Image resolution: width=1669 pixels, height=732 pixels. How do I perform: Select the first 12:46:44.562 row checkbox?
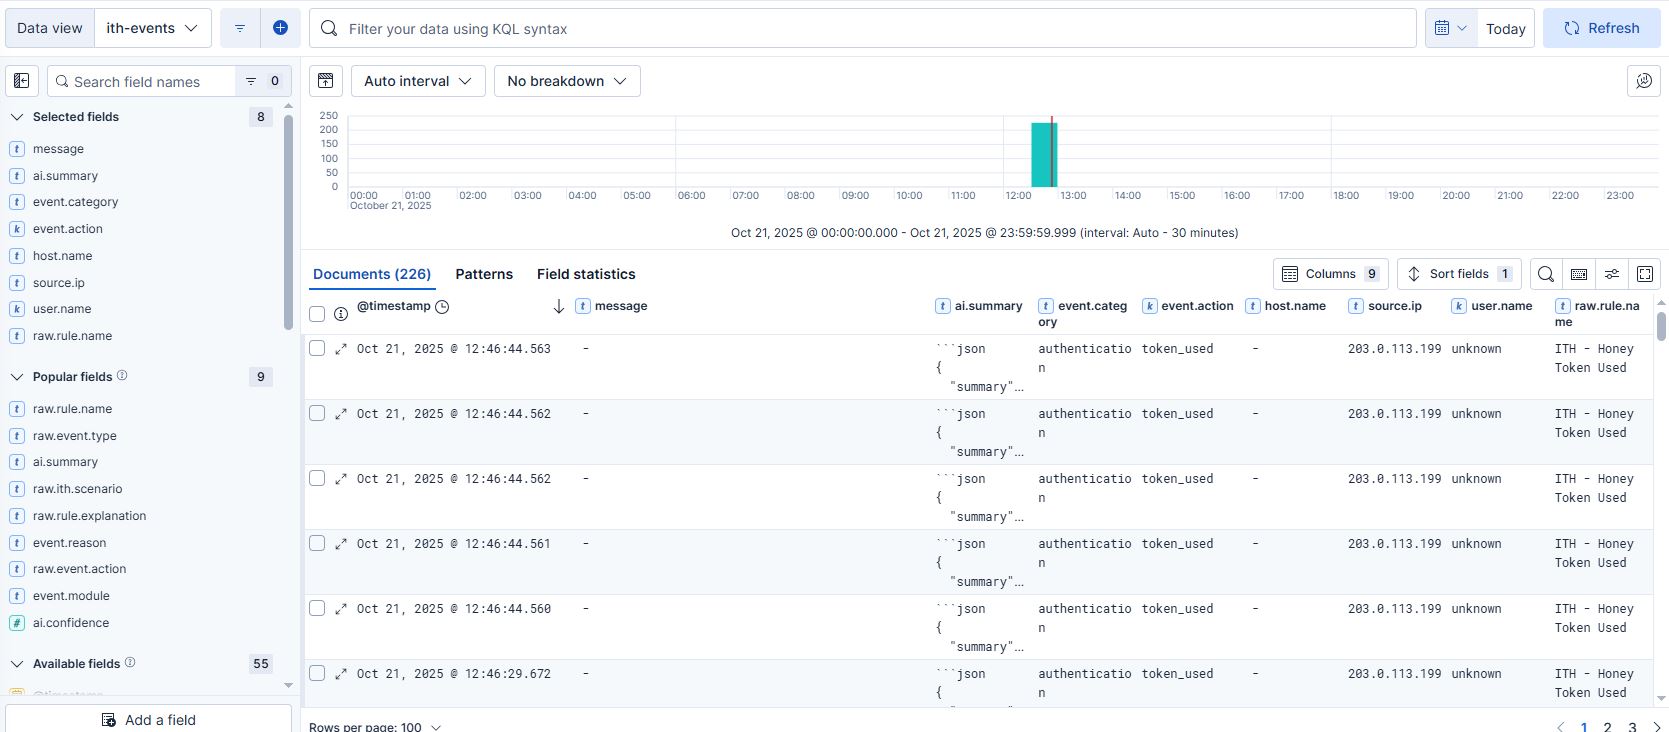click(317, 413)
